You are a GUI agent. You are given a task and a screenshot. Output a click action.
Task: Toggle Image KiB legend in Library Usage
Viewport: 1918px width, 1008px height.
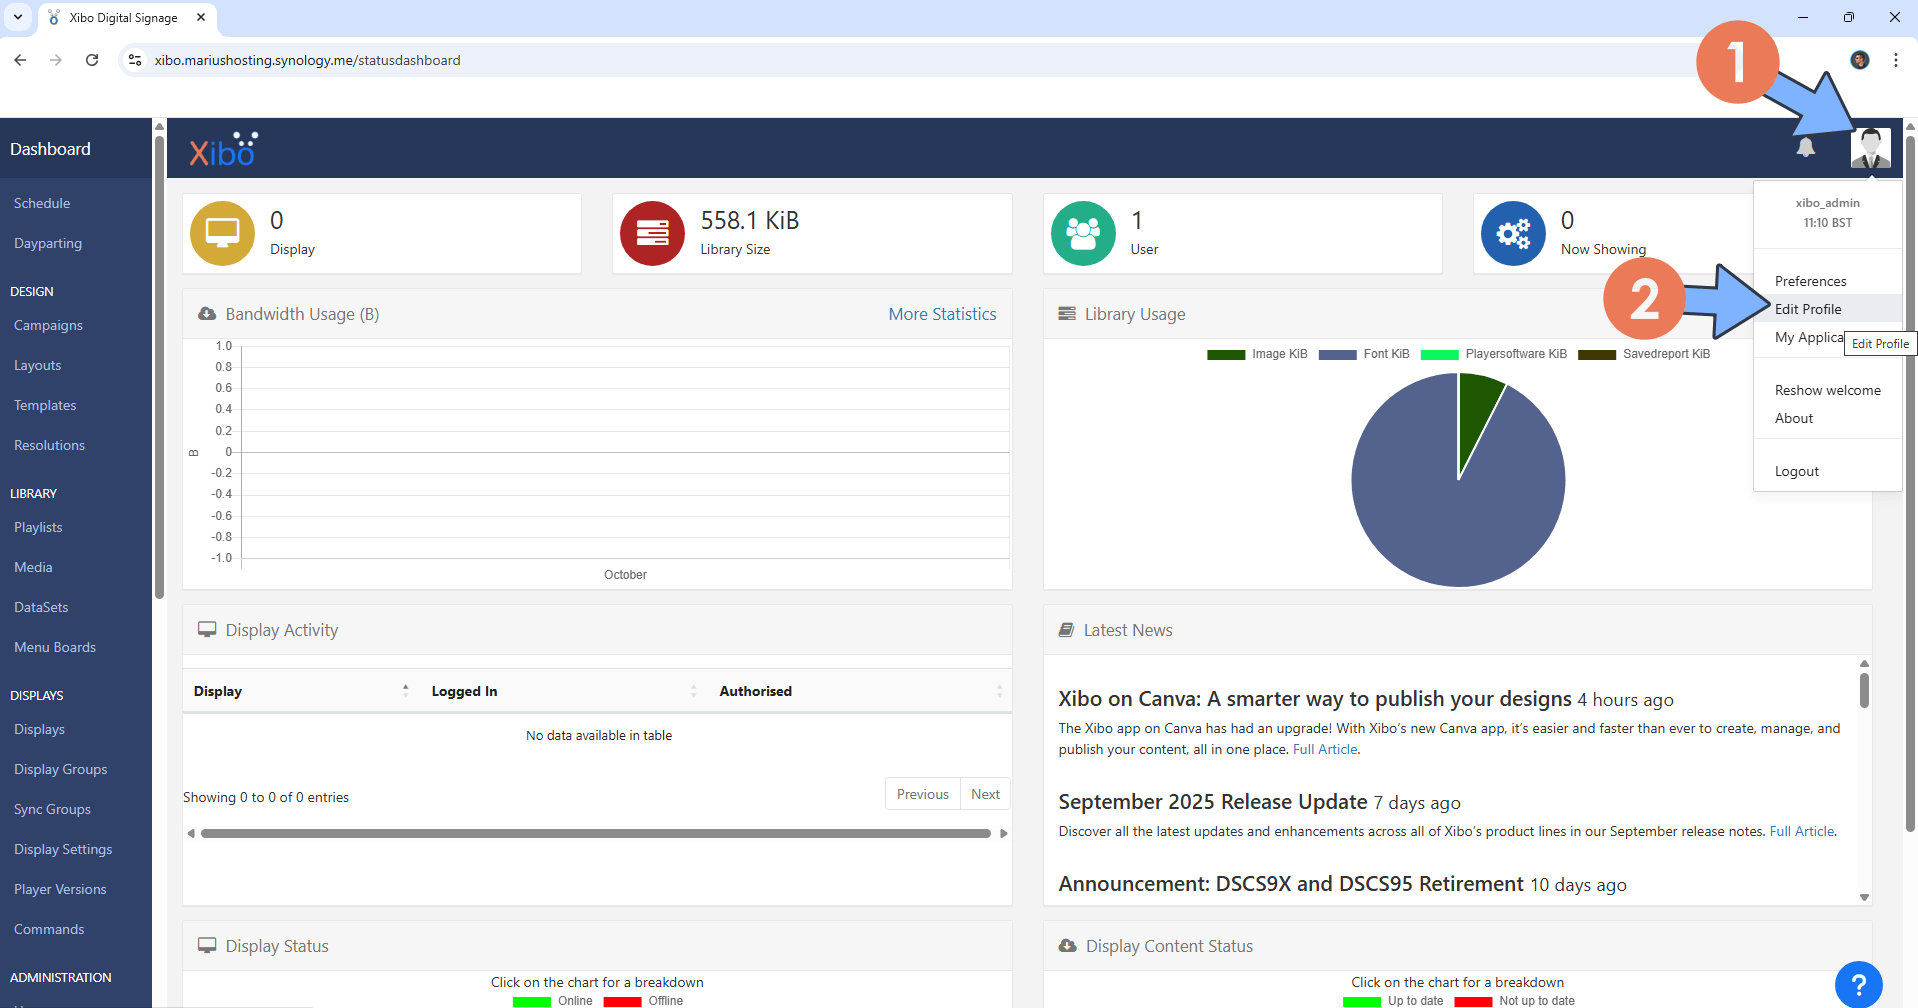click(x=1257, y=354)
